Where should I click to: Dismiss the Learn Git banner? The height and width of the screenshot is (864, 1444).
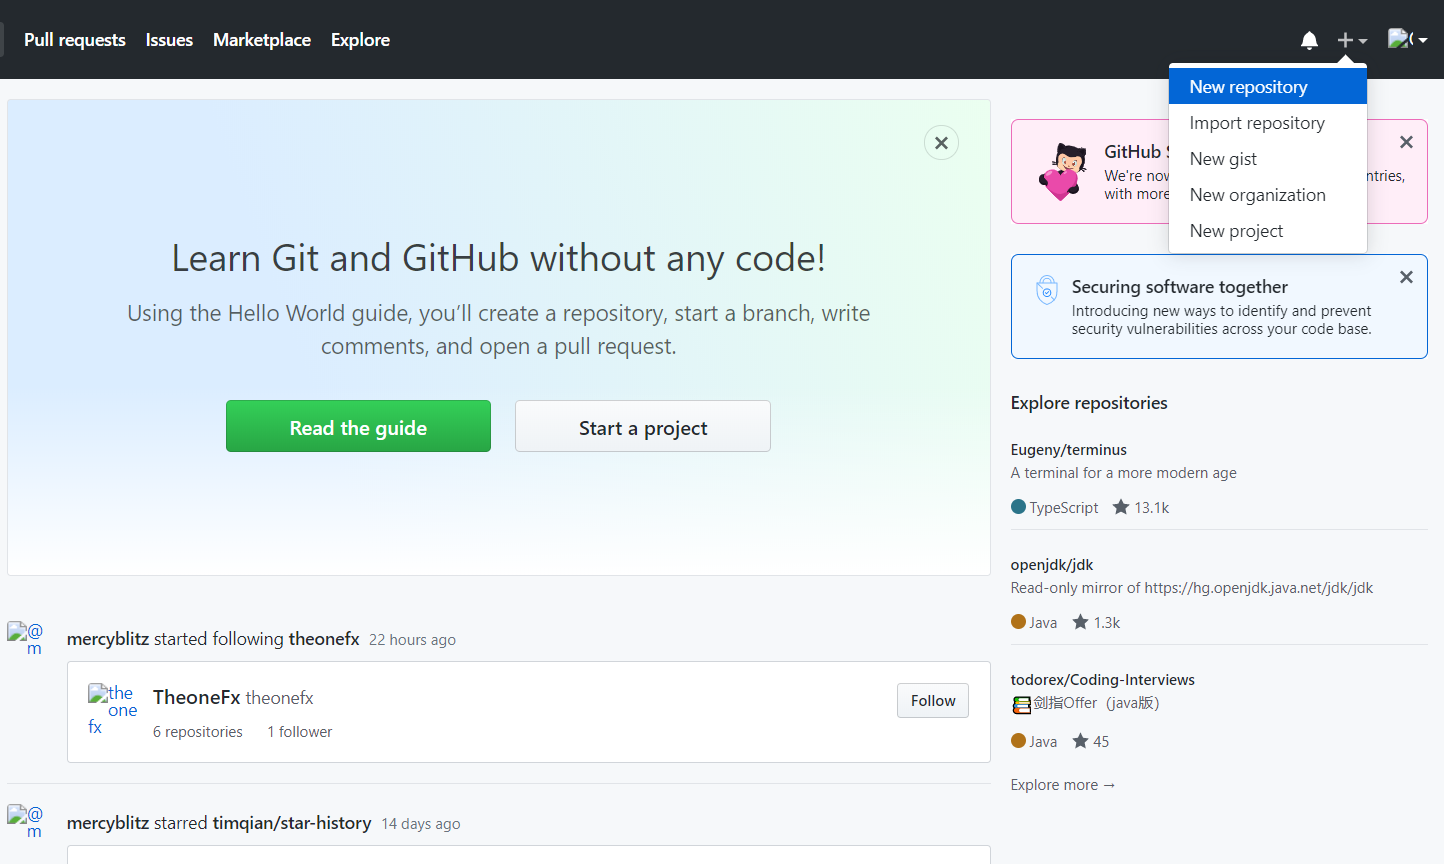pyautogui.click(x=941, y=143)
